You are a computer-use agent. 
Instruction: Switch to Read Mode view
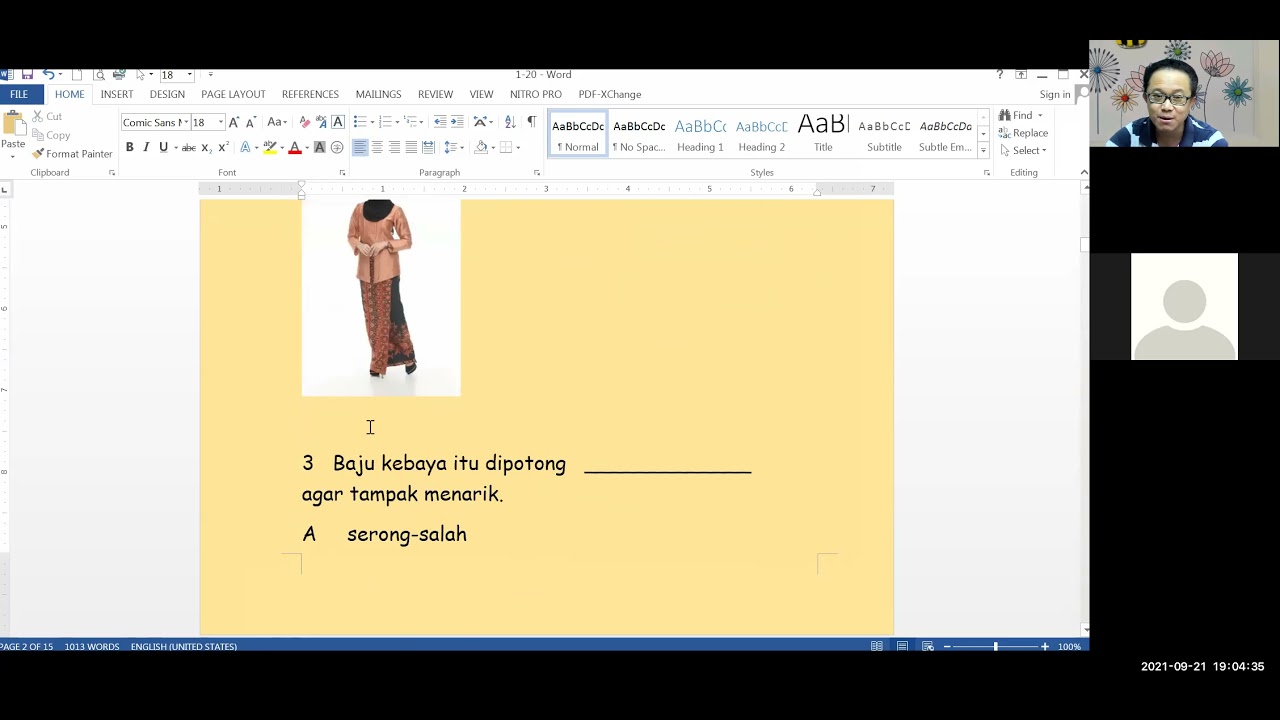877,646
